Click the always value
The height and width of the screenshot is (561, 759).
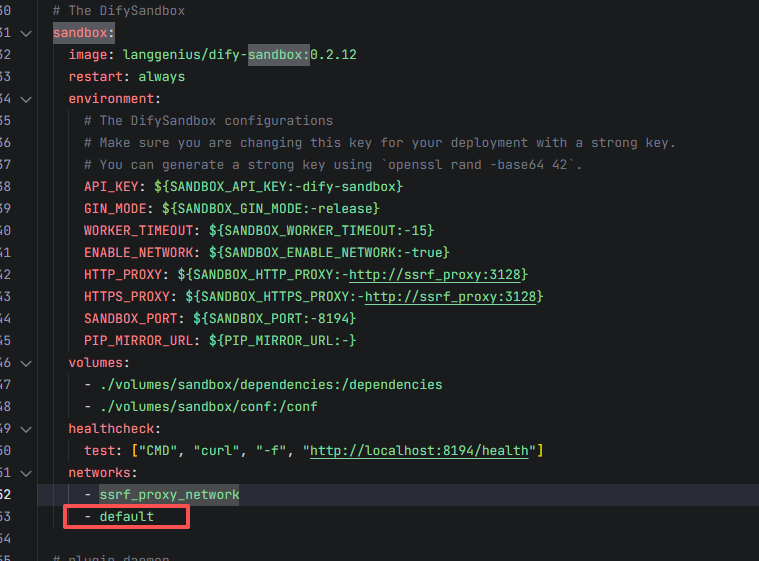point(162,76)
